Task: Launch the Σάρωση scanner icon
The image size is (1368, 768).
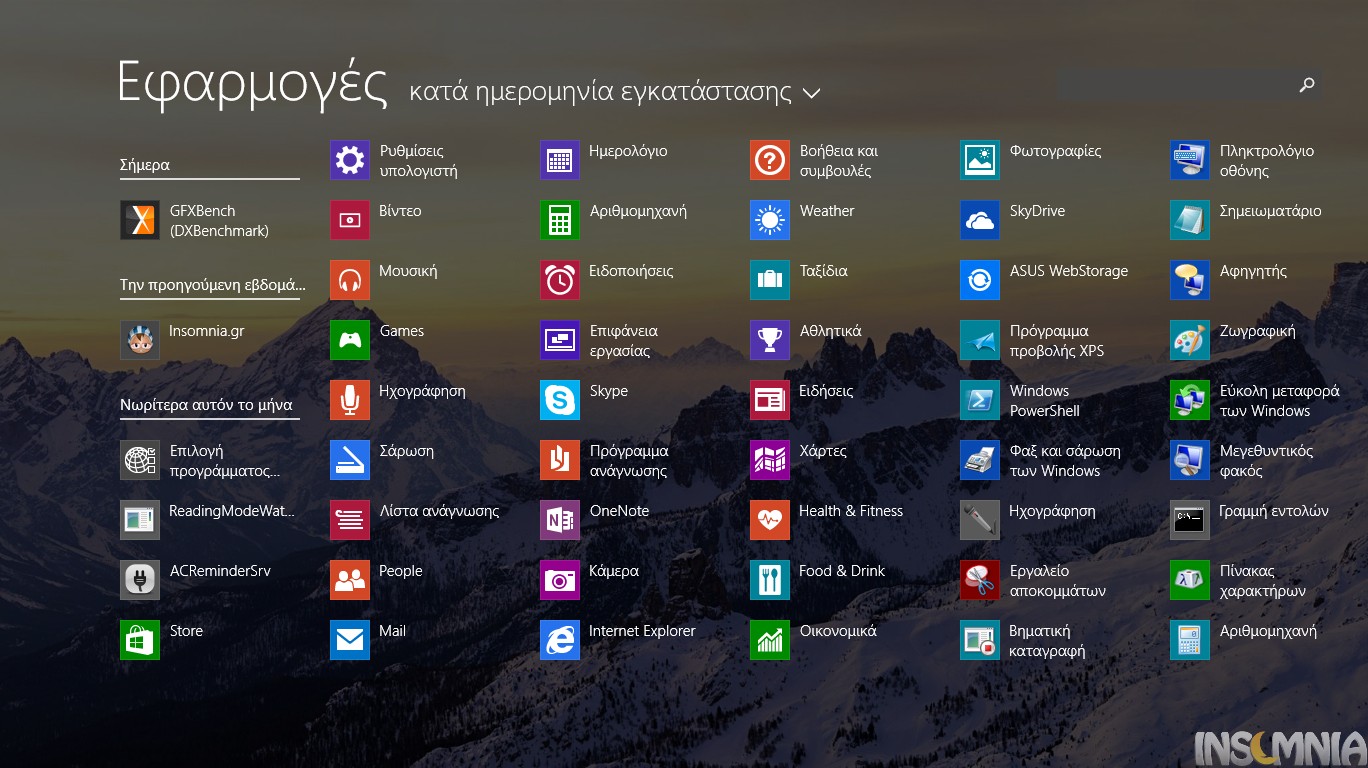Action: pyautogui.click(x=350, y=460)
